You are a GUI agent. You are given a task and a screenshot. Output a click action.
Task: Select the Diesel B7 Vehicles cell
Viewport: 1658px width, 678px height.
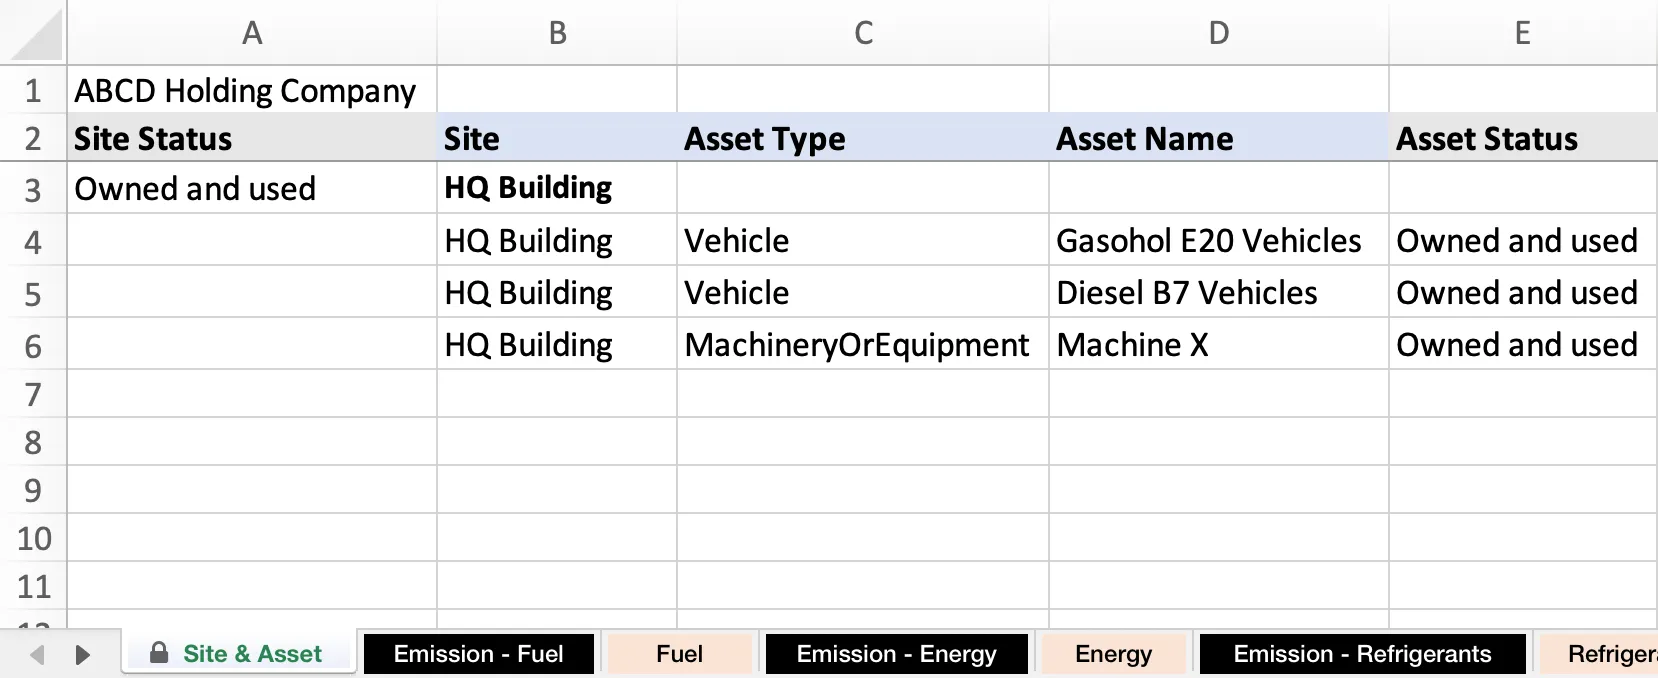(1187, 293)
